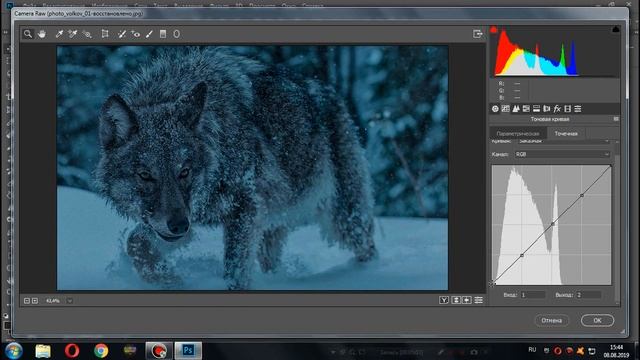640x360 pixels.
Task: Zoom in with the plus button
Action: pos(35,301)
